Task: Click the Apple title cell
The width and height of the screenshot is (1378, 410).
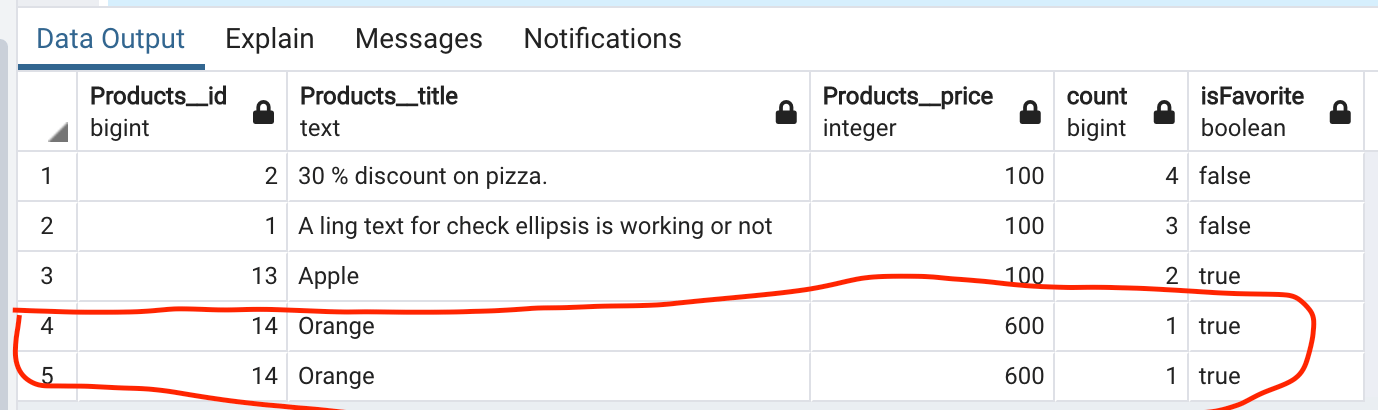Action: [549, 276]
